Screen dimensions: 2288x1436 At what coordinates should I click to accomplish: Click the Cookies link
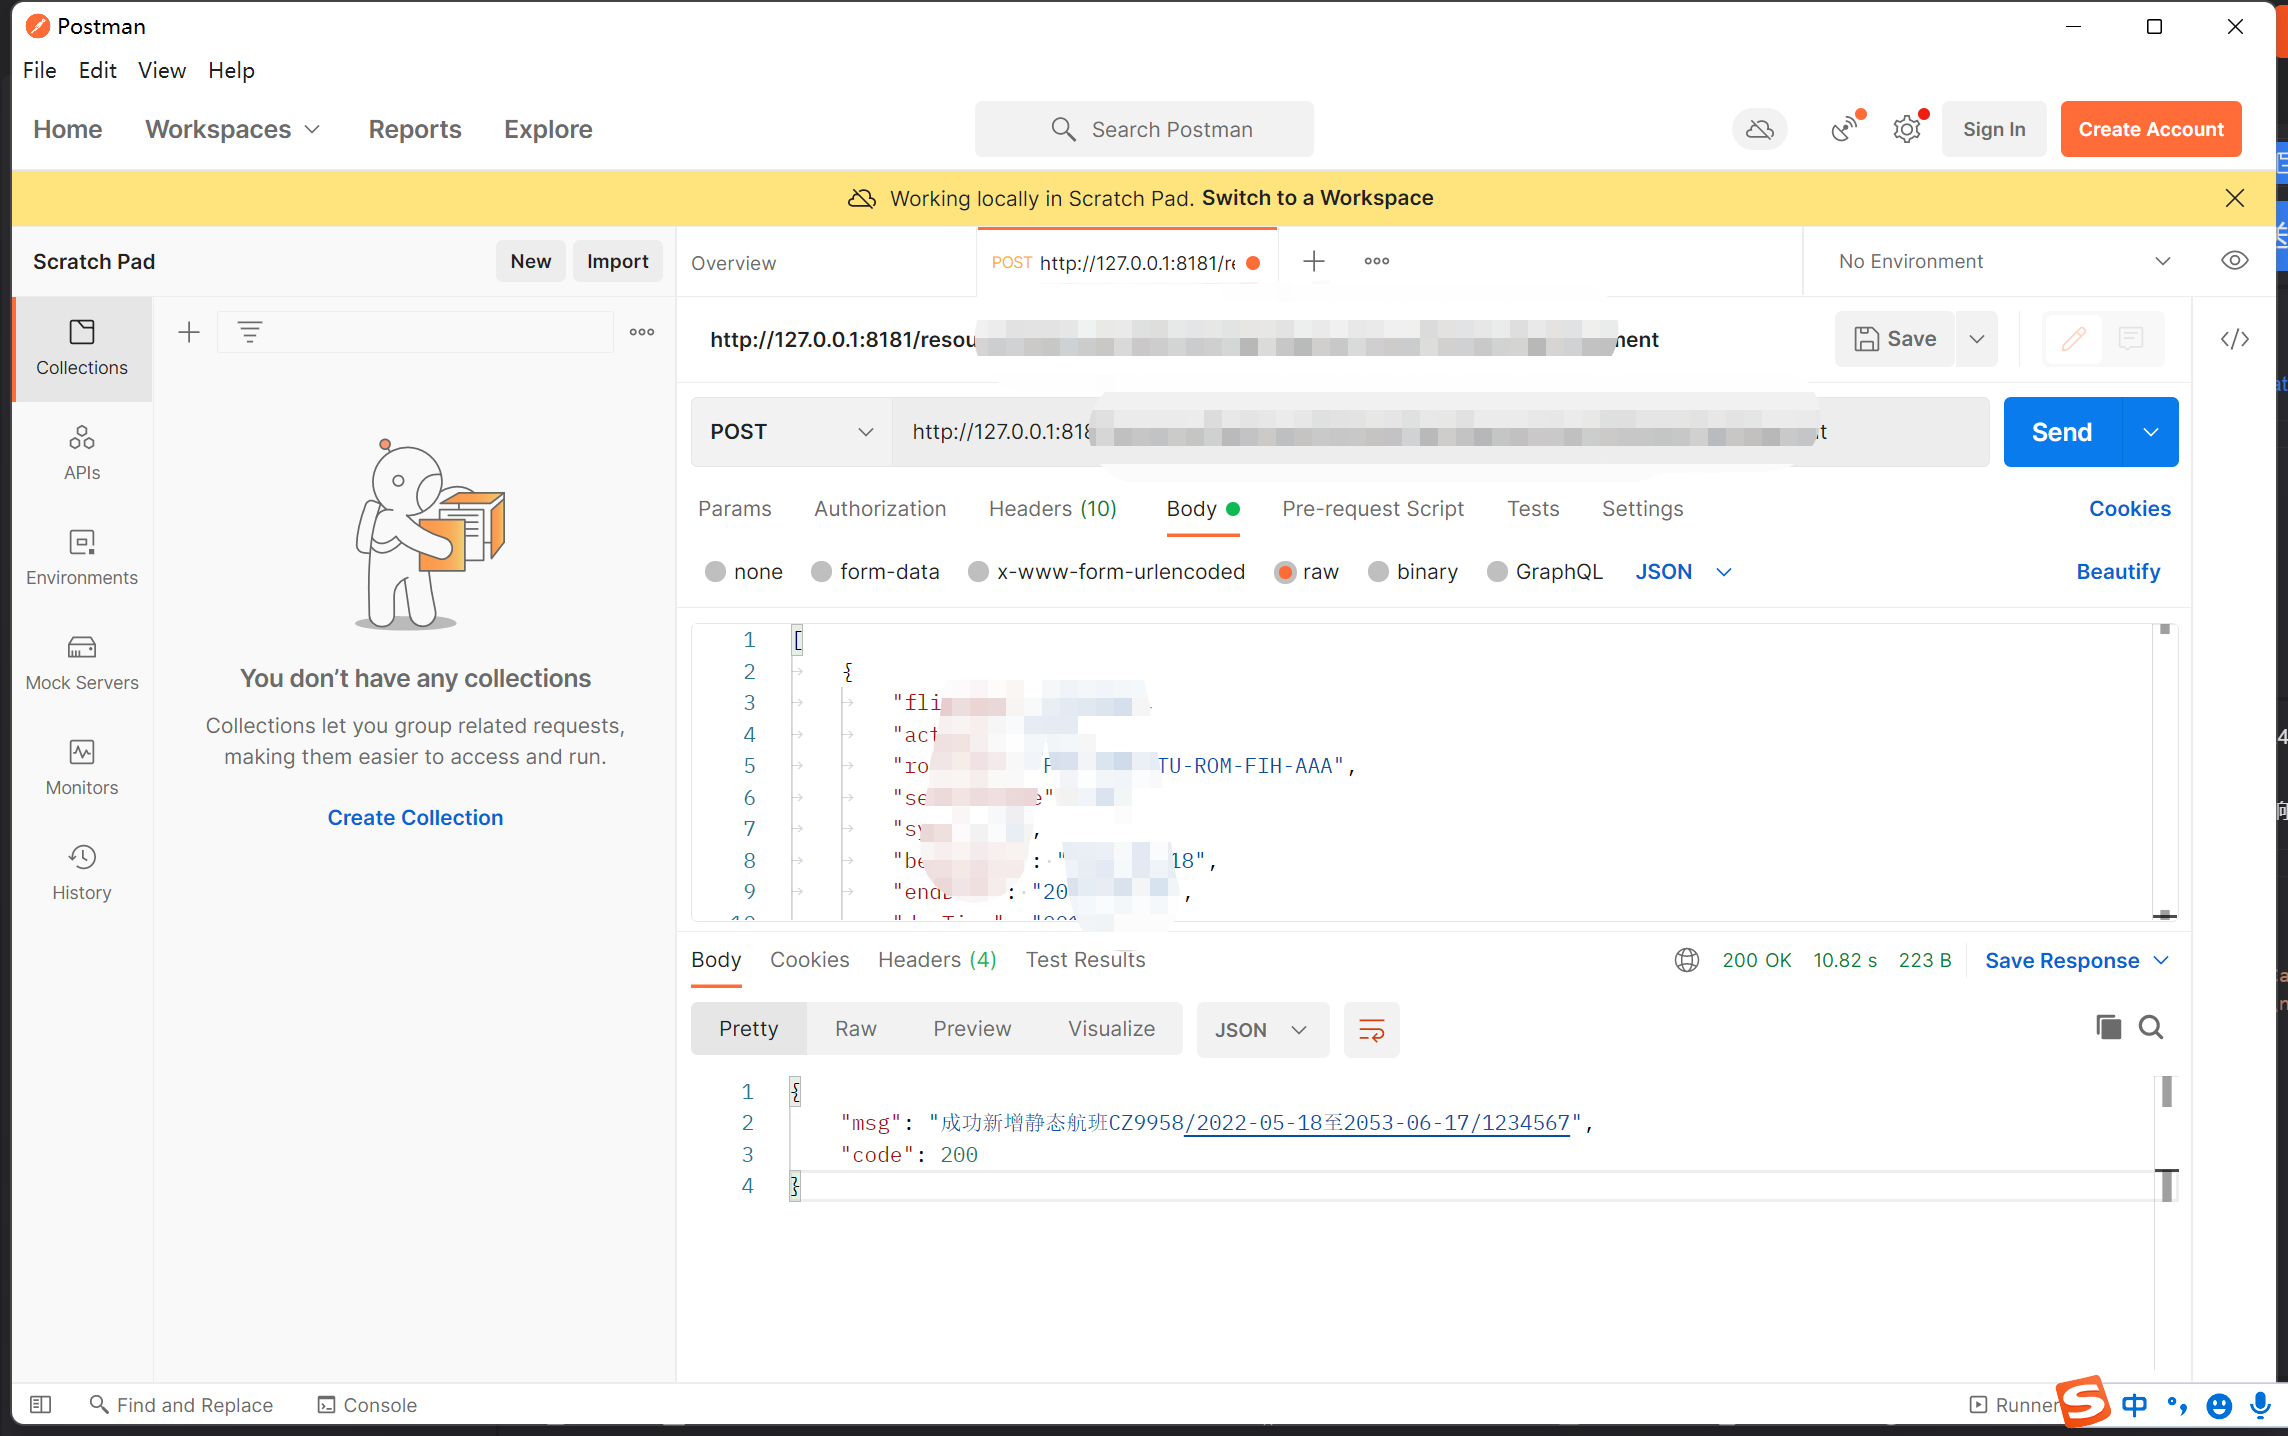point(2129,508)
